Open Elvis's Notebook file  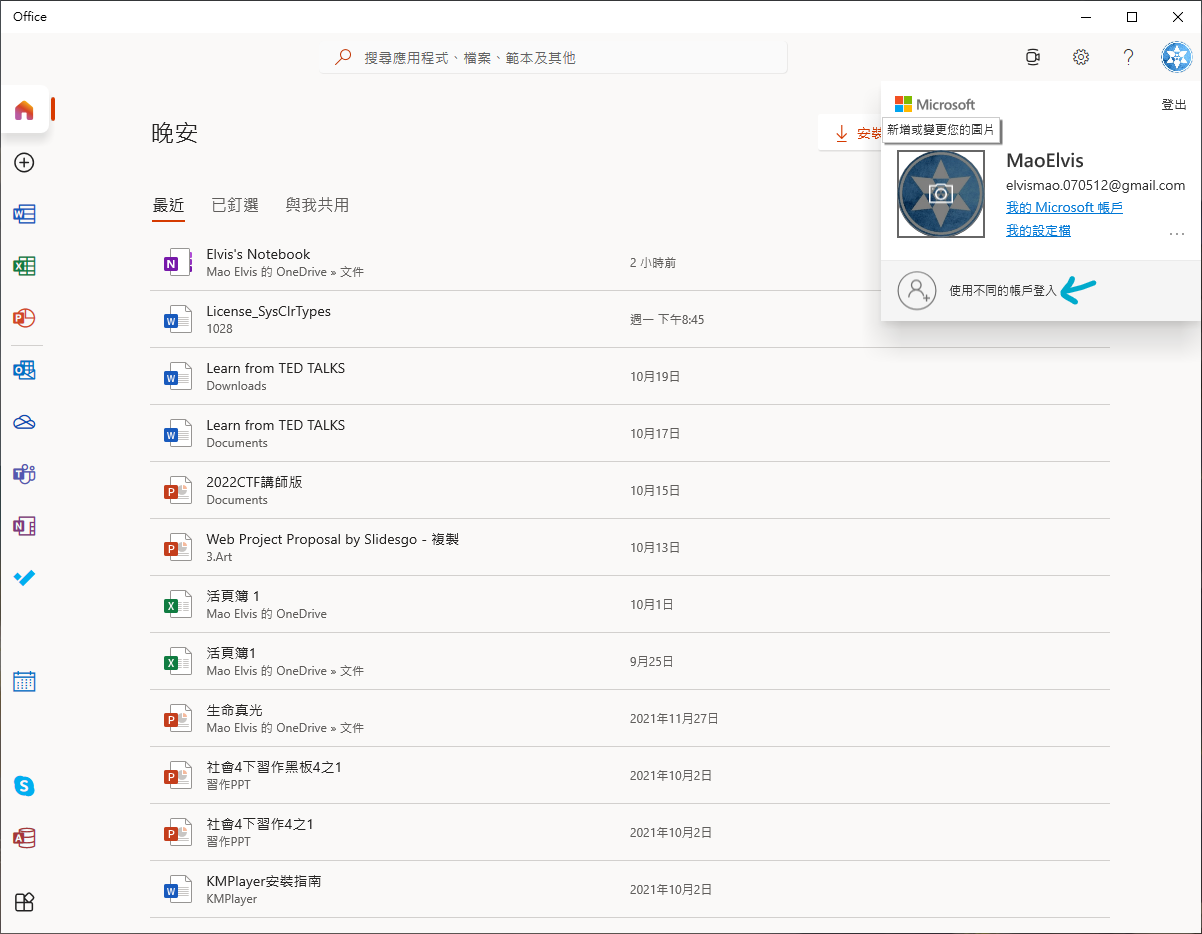[630, 262]
